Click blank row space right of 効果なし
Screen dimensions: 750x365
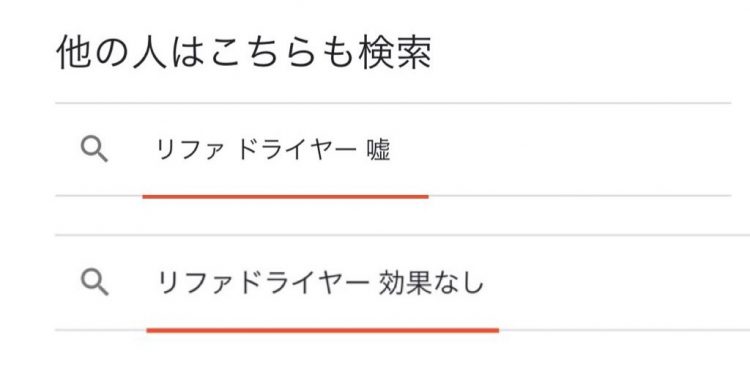[x=617, y=283]
